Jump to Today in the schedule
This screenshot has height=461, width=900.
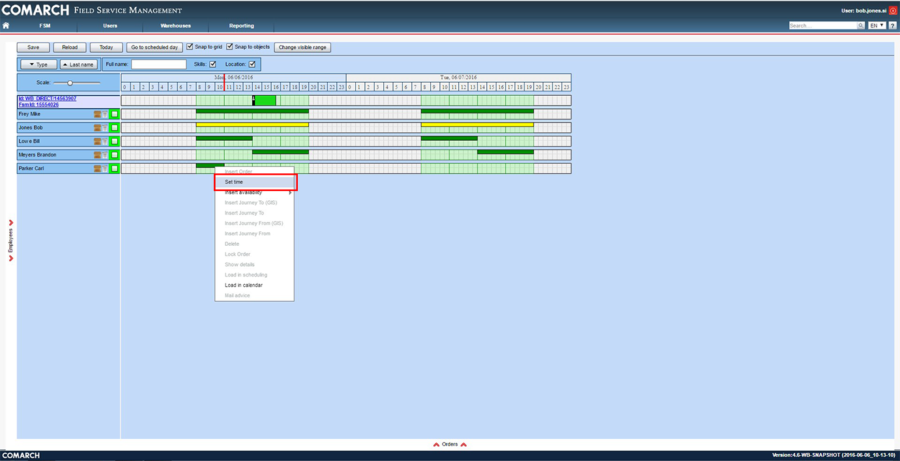106,47
